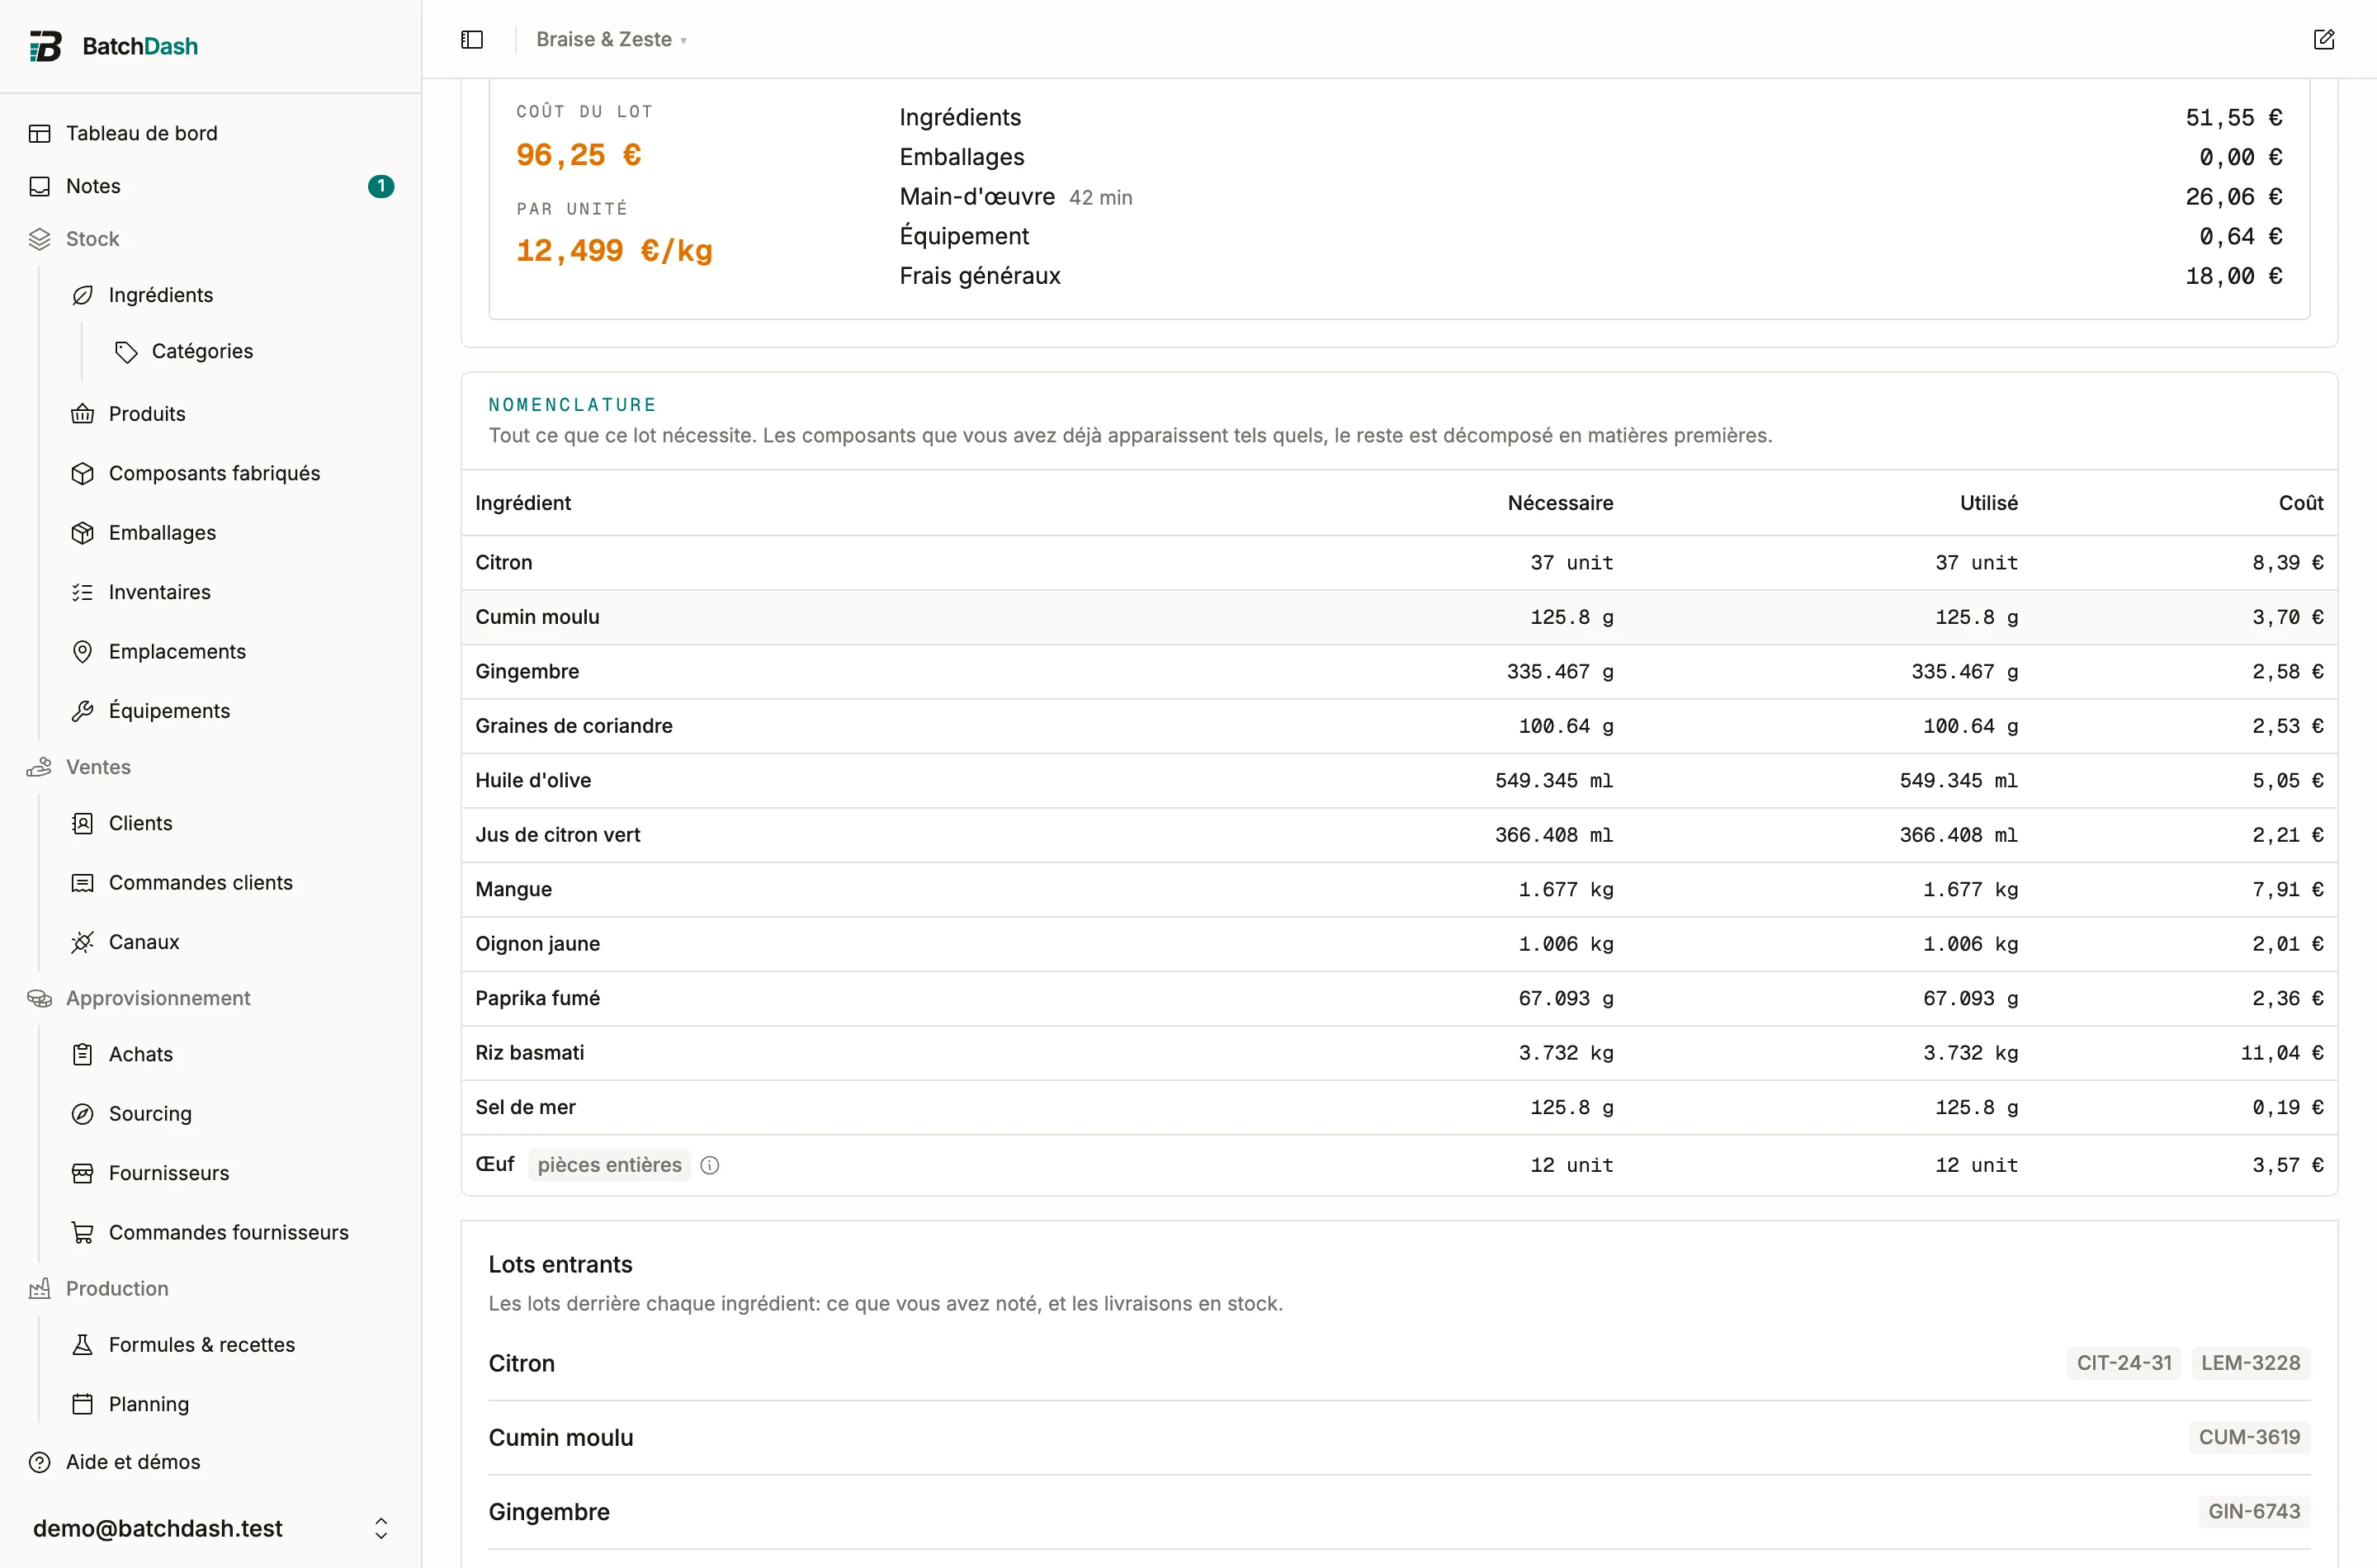This screenshot has height=1568, width=2377.
Task: Click the Ingrédients leaf icon
Action: tap(83, 295)
